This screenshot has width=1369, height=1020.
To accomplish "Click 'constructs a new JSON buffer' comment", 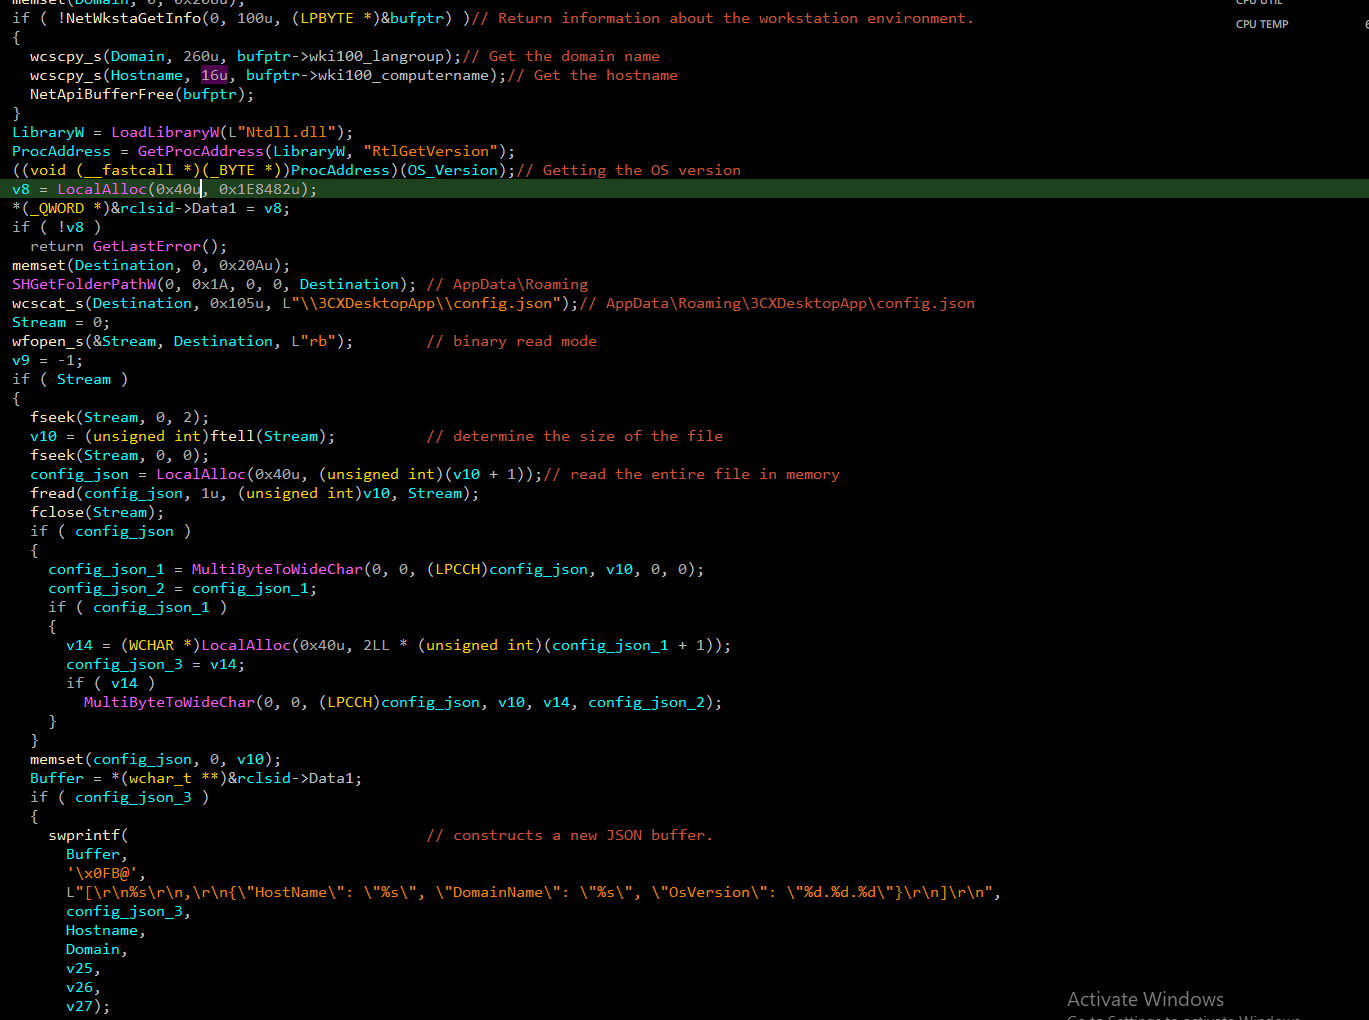I will pyautogui.click(x=570, y=835).
